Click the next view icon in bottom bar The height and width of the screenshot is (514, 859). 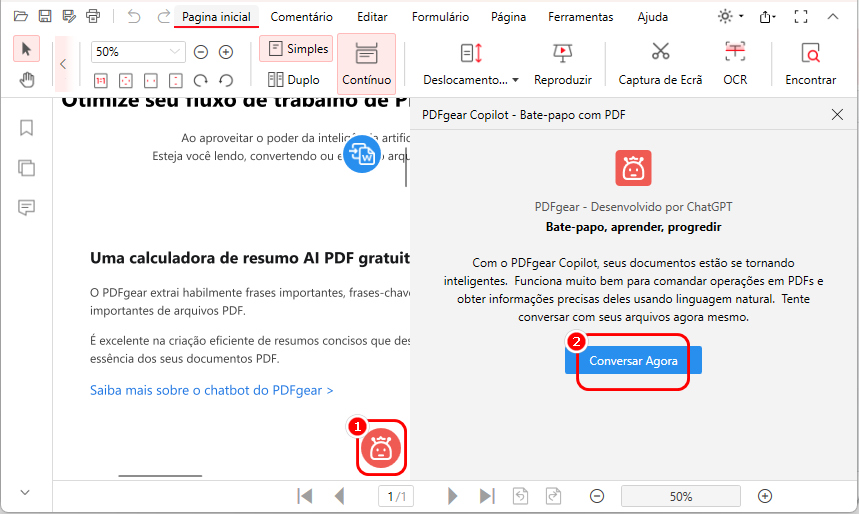554,496
